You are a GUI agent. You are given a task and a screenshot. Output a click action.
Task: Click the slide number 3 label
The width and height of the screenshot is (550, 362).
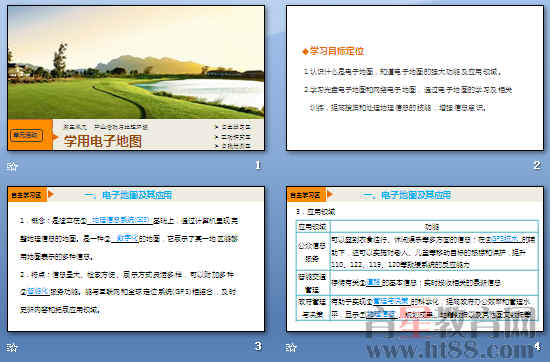click(x=258, y=346)
